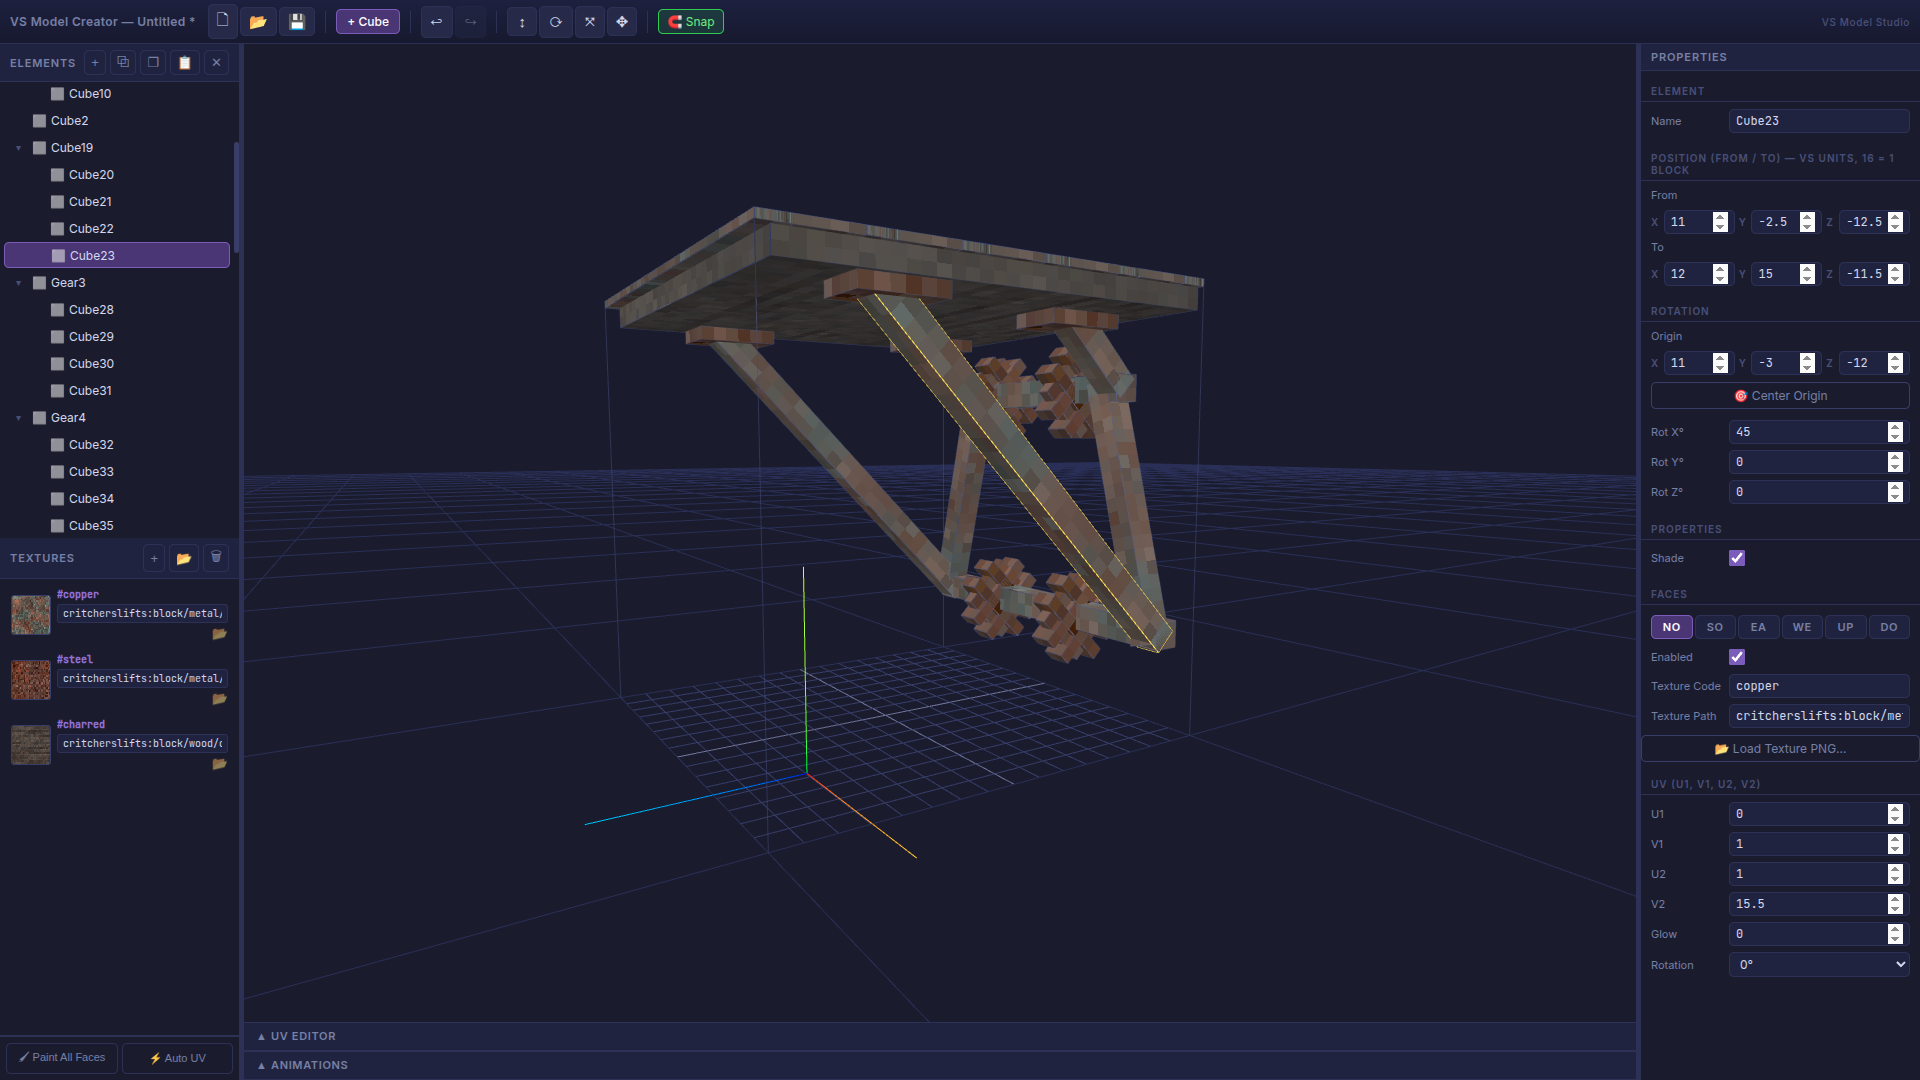
Task: Click the Texture Code input field
Action: [x=1818, y=686]
